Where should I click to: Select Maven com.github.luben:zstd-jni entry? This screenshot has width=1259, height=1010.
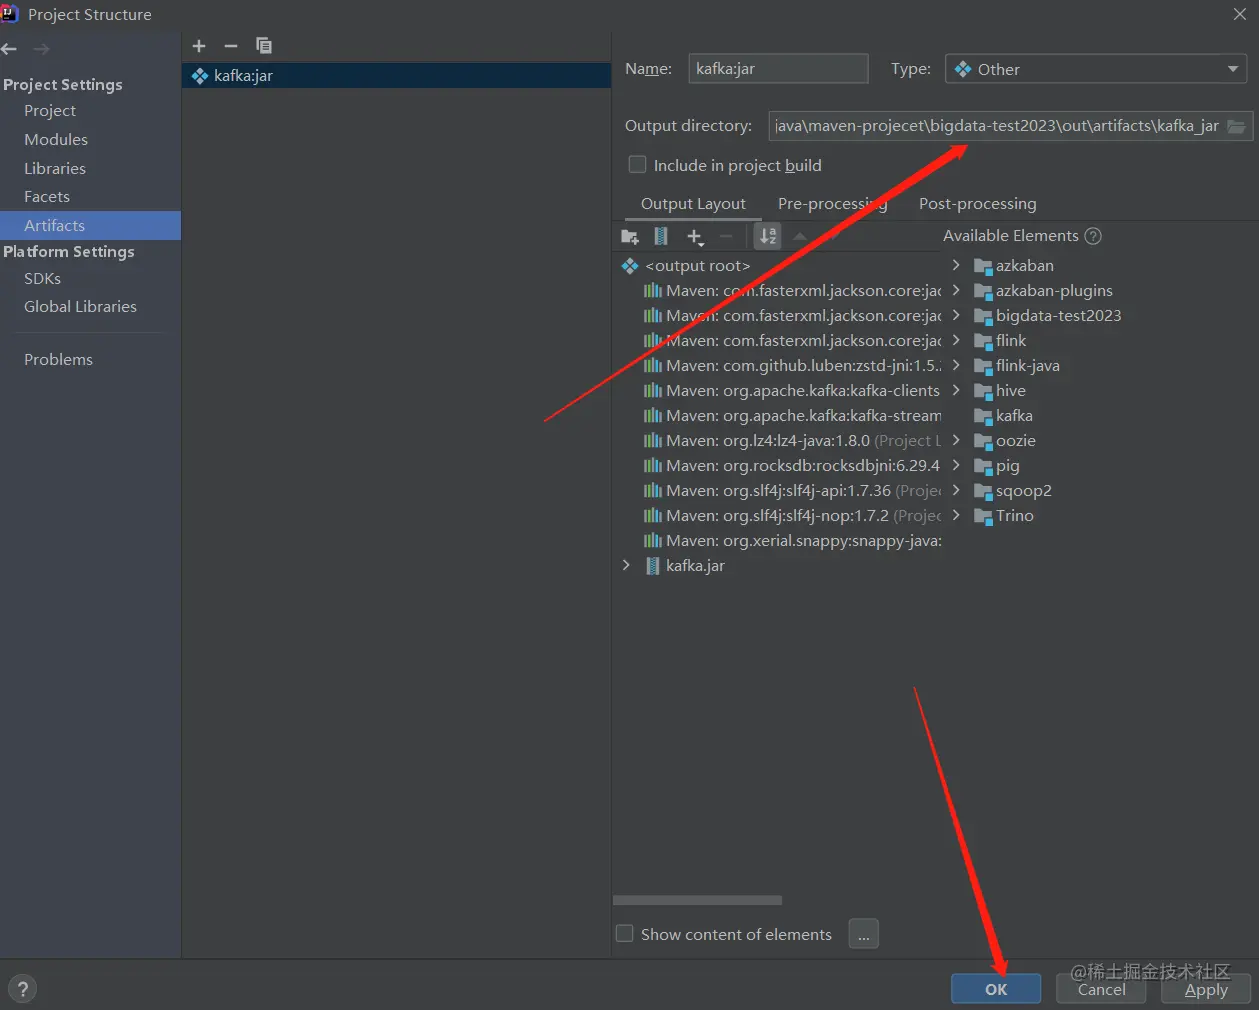click(792, 366)
